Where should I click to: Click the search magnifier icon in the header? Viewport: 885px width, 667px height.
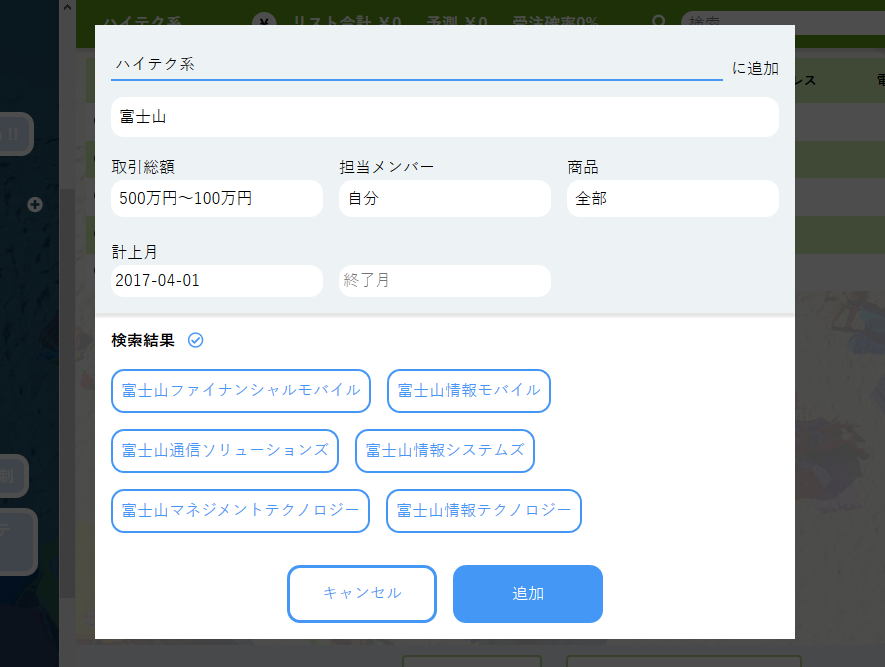pyautogui.click(x=658, y=21)
